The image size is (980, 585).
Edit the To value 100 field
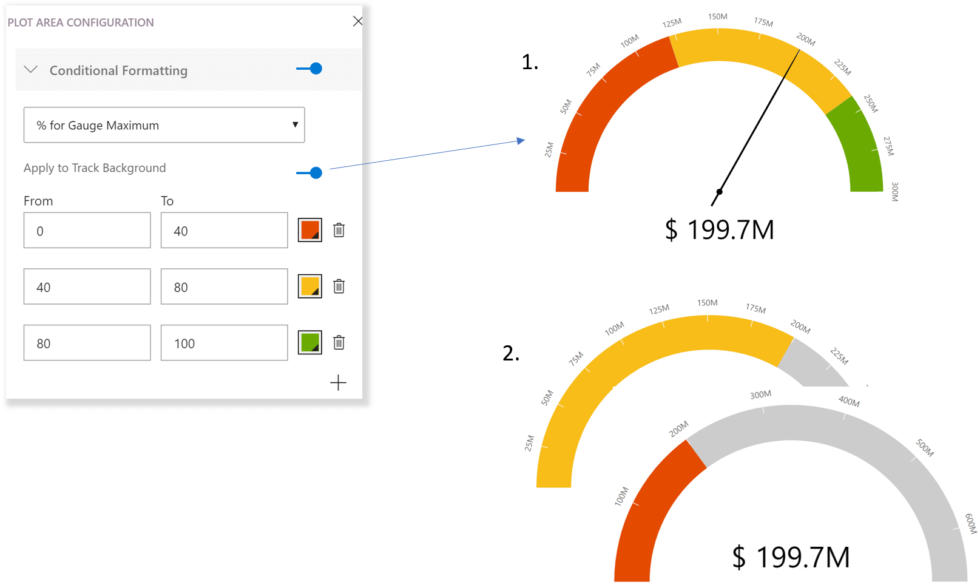coord(223,342)
